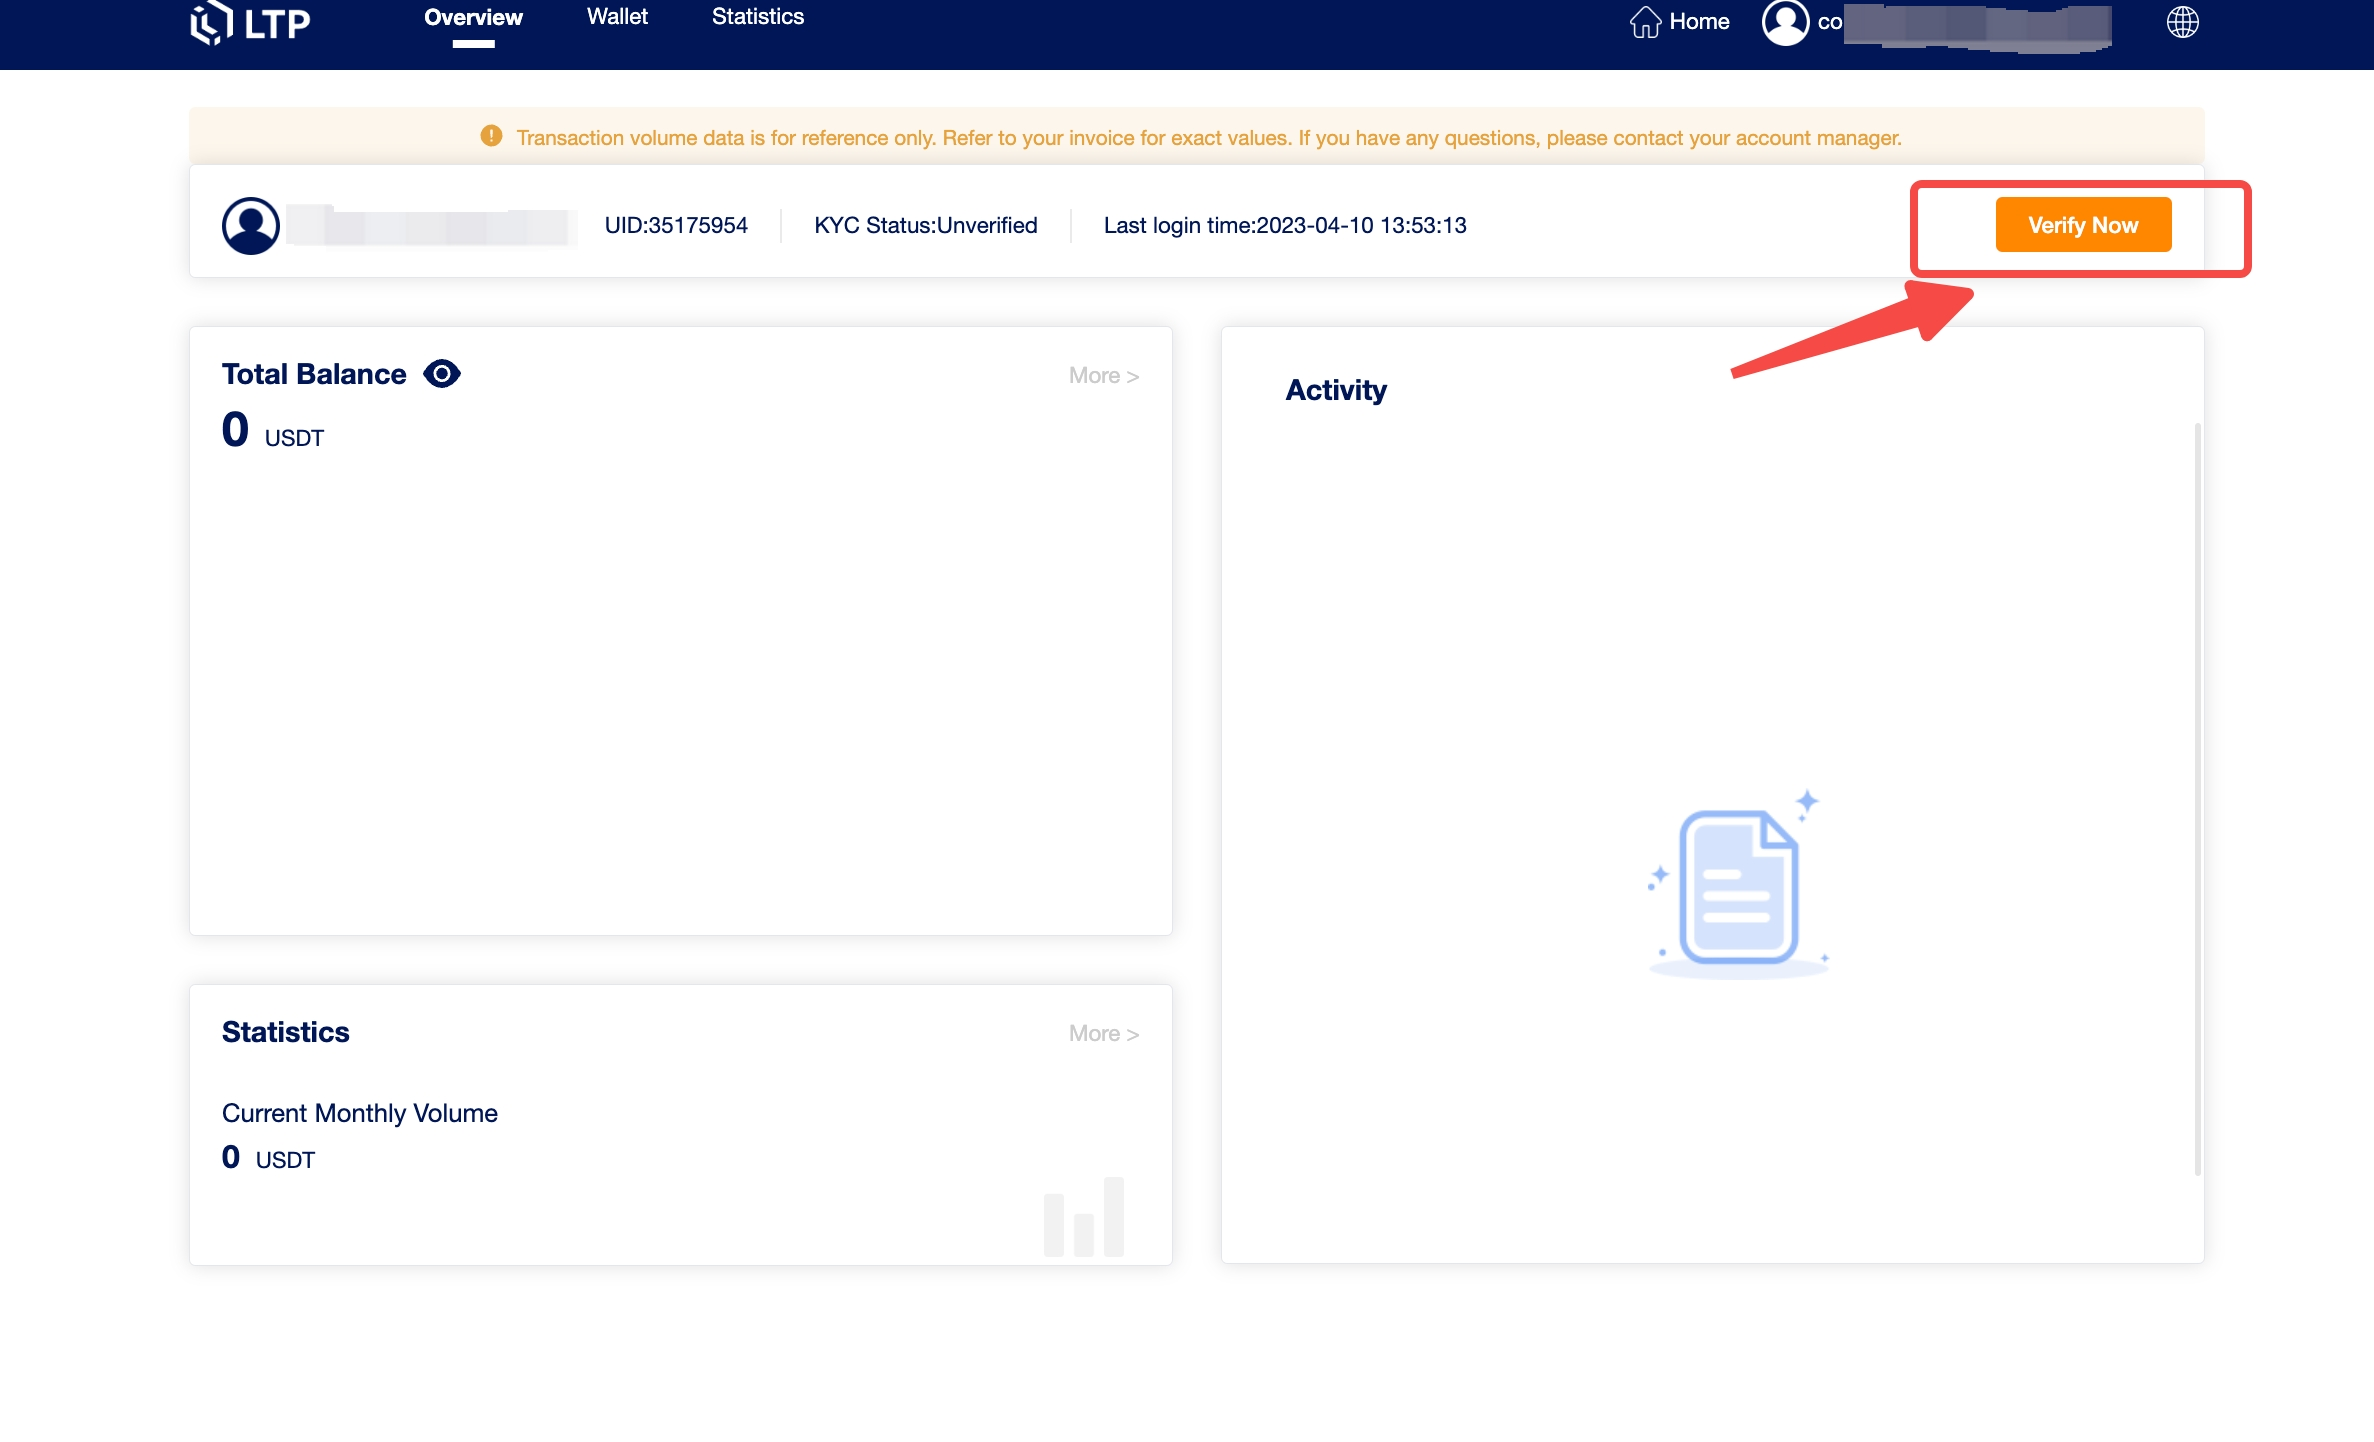Image resolution: width=2374 pixels, height=1442 pixels.
Task: Click the Current Monthly Volume value
Action: pos(231,1157)
